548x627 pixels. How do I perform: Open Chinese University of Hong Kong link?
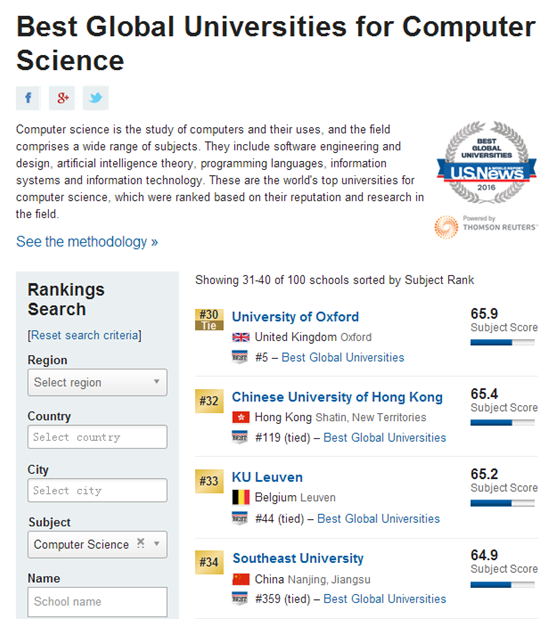point(337,397)
